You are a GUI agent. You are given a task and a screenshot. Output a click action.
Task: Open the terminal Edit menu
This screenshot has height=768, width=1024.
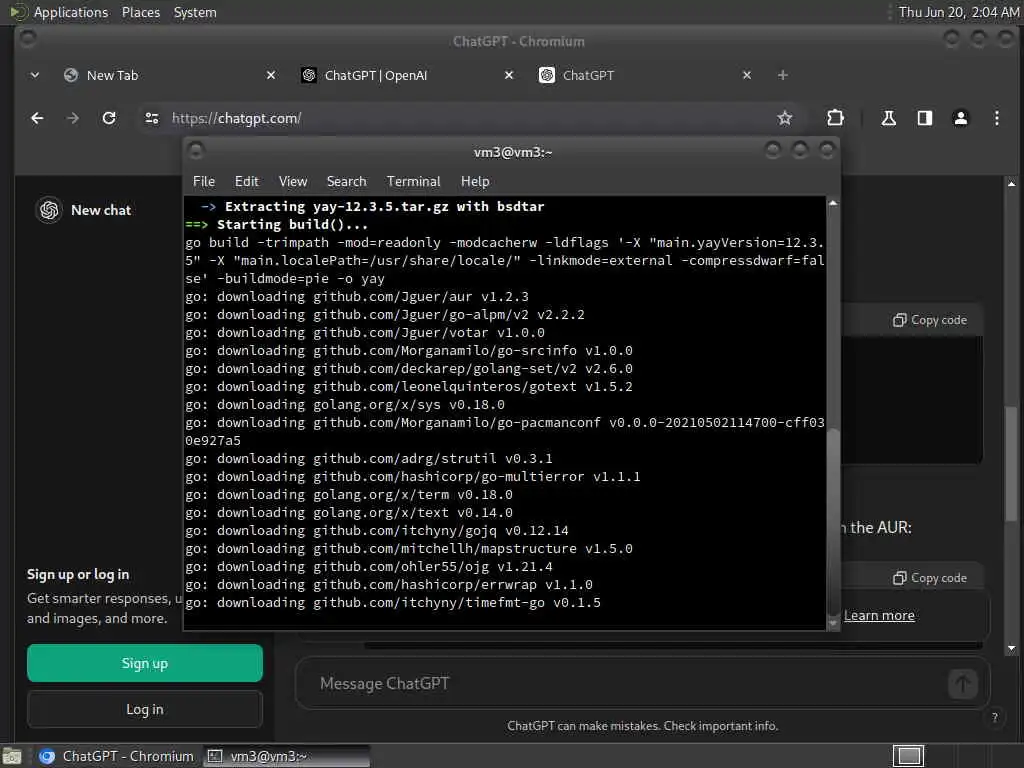pos(247,182)
